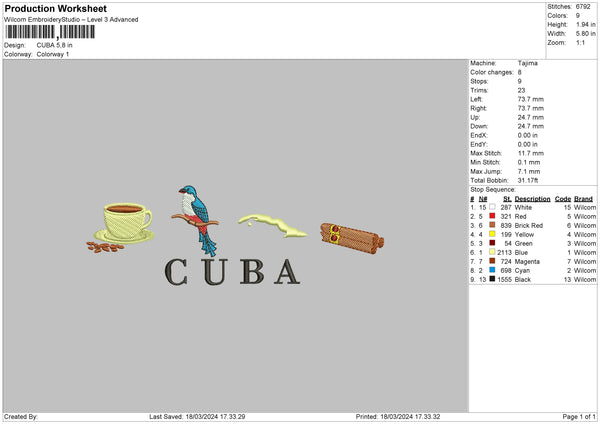Click the Printed timestamp
The height and width of the screenshot is (424, 600).
tap(398, 417)
